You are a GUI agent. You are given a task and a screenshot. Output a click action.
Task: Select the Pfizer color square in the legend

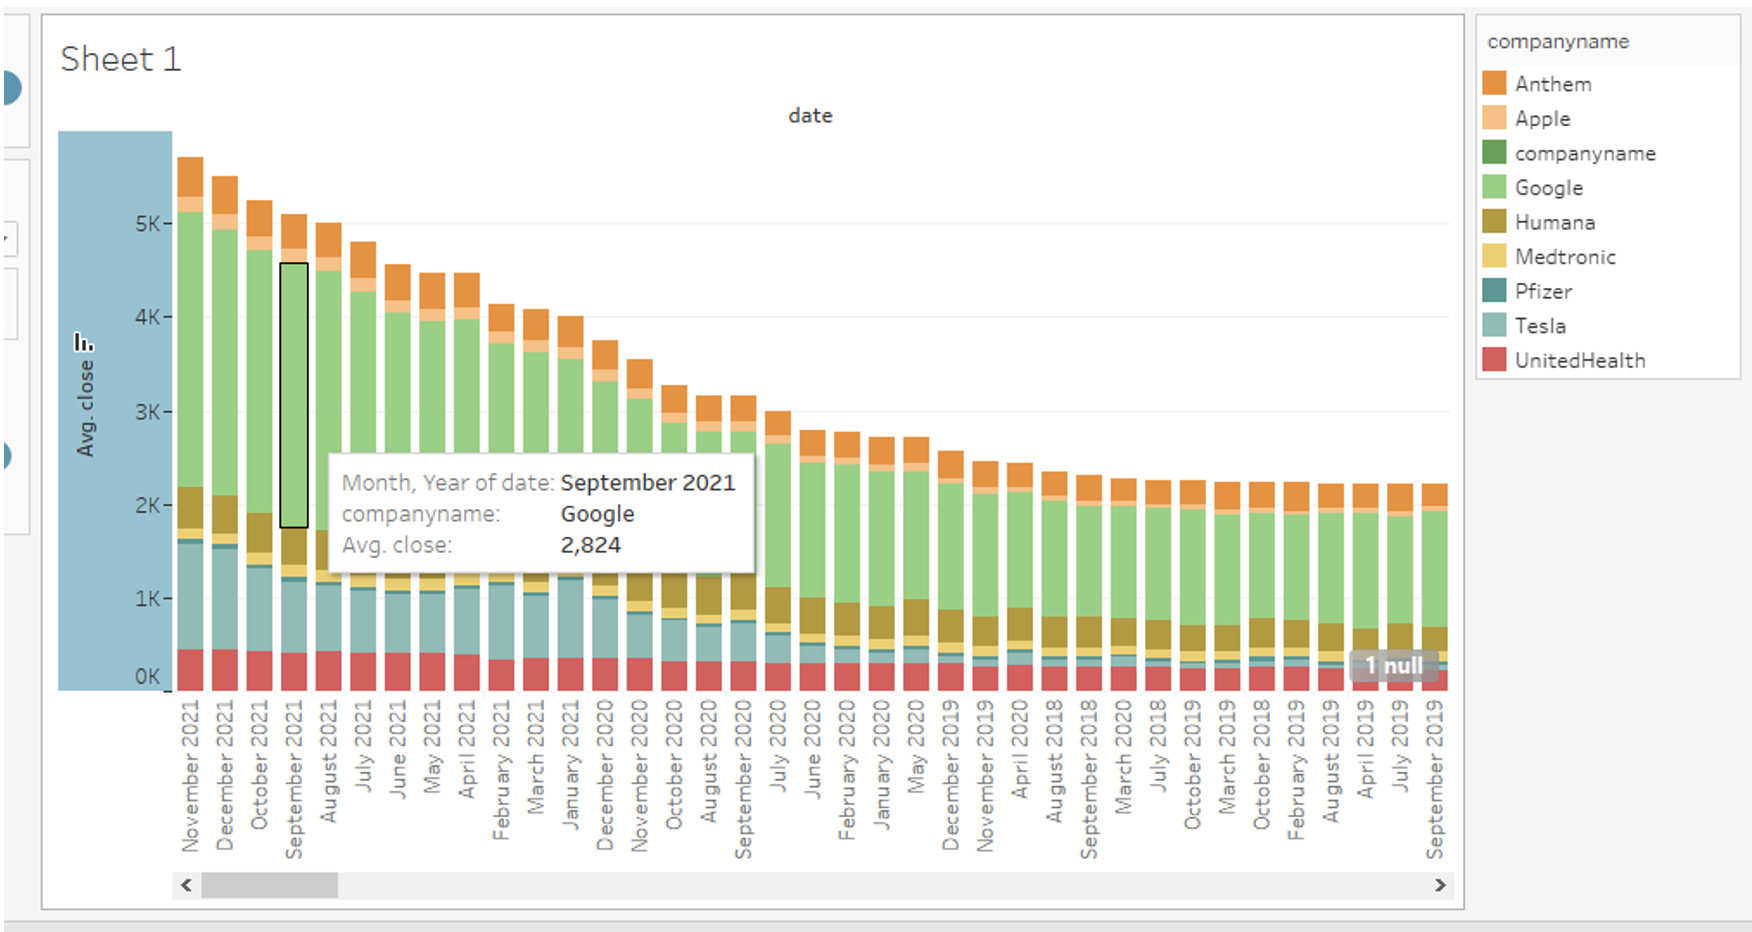[1494, 291]
